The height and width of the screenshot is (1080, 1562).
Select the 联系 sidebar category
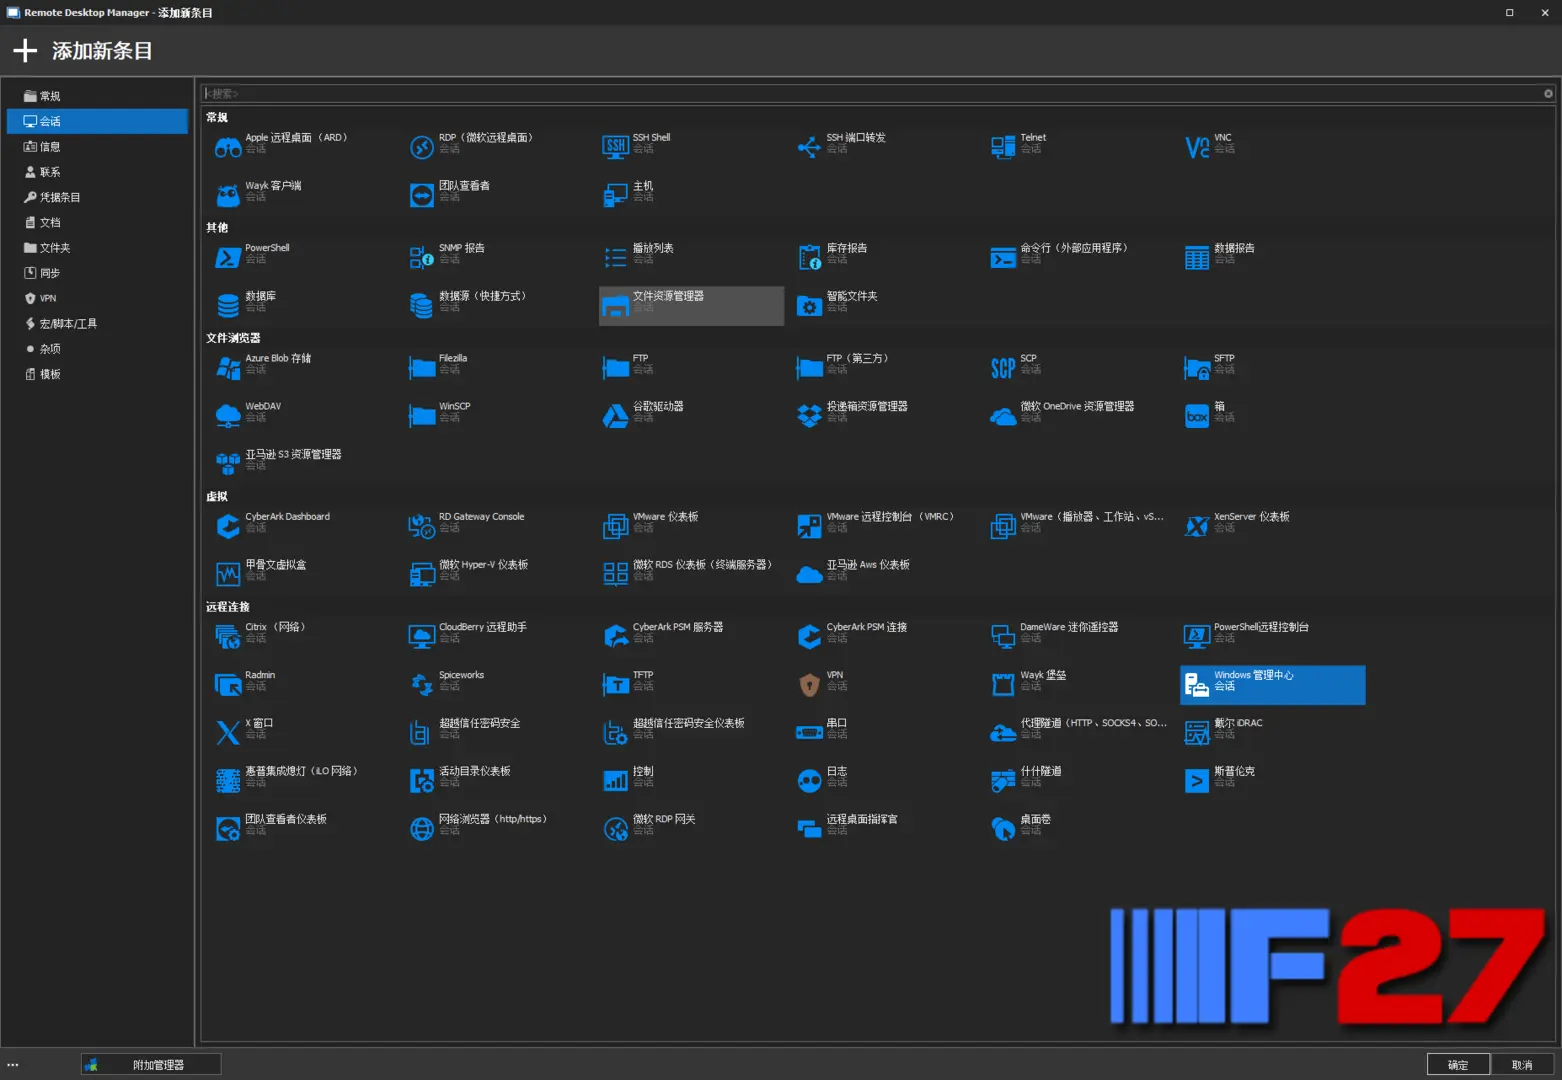pos(97,172)
